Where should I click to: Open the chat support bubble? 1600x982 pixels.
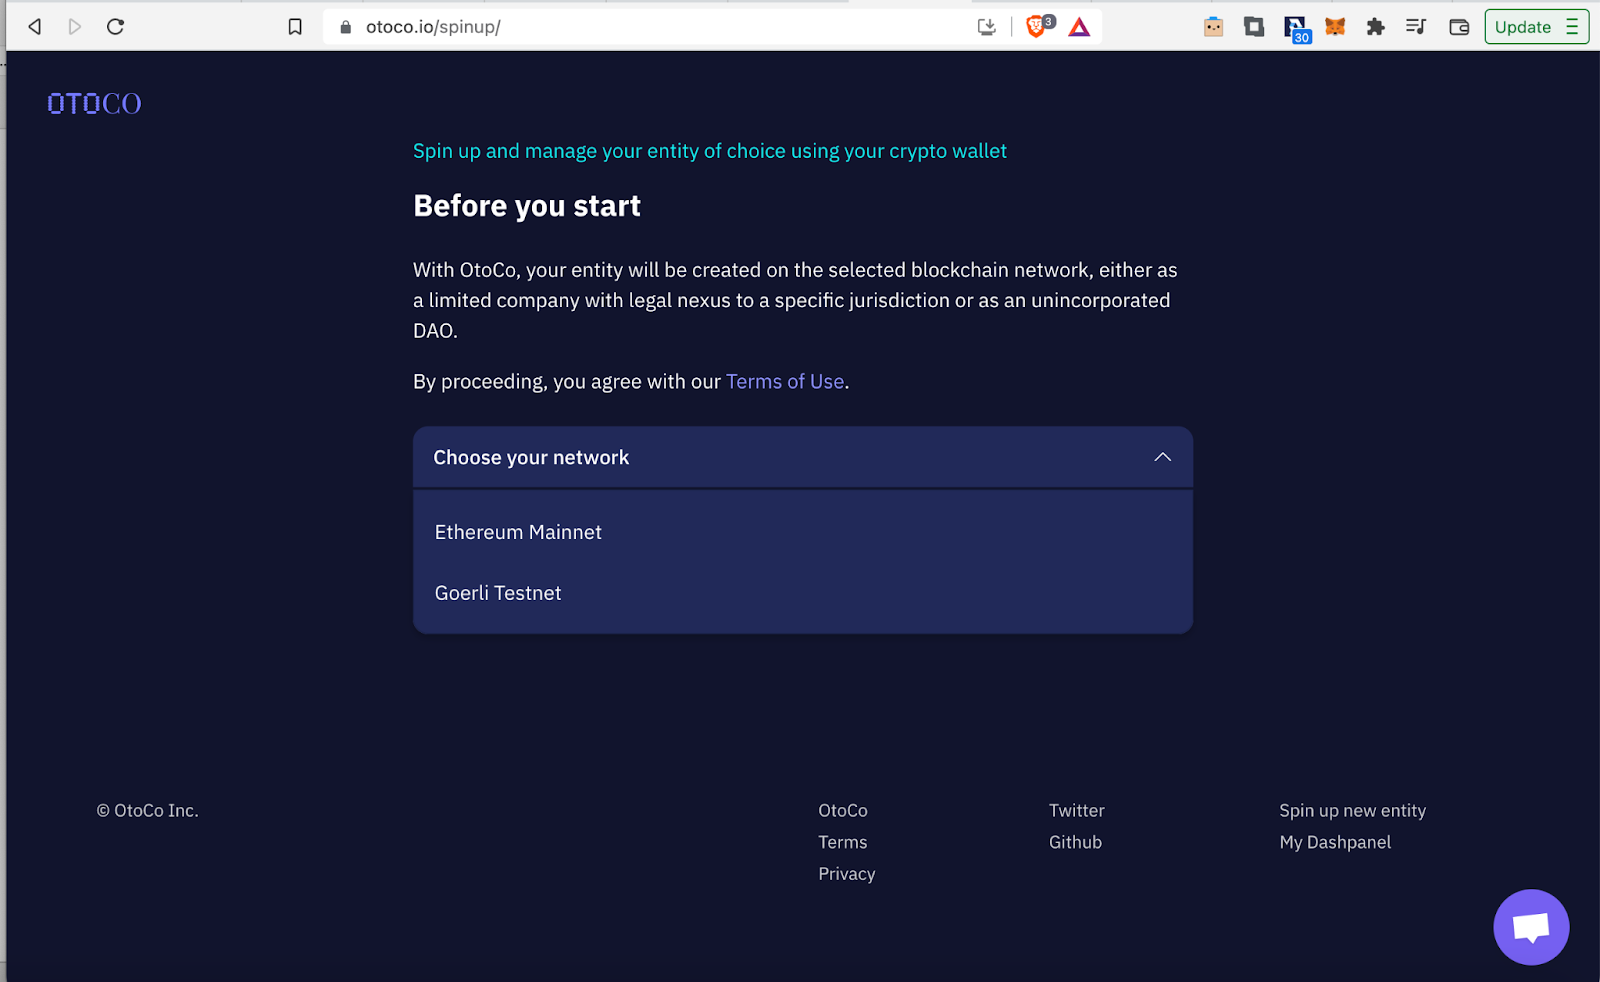point(1530,927)
